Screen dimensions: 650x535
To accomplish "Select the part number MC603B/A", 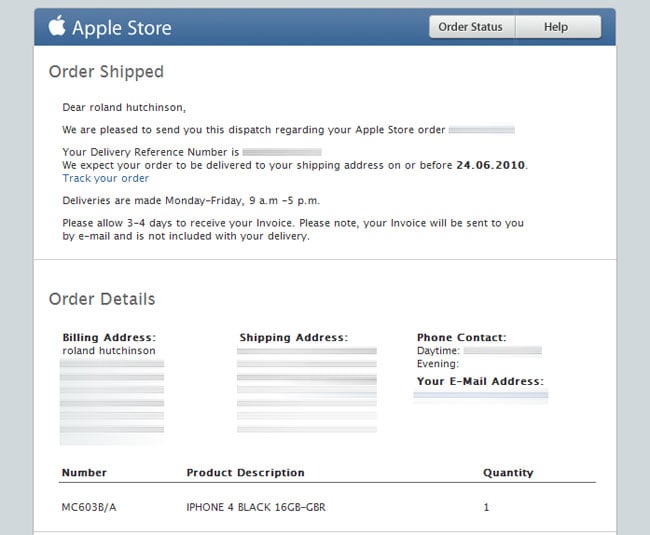I will 89,507.
